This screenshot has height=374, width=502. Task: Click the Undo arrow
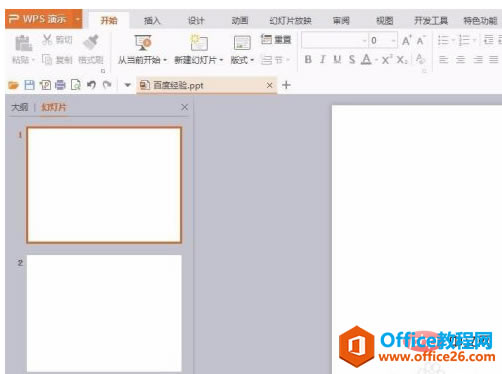[91, 85]
